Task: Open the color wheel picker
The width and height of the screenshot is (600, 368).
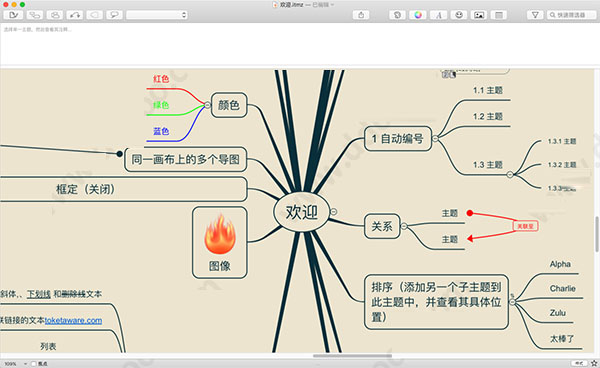Action: point(418,15)
